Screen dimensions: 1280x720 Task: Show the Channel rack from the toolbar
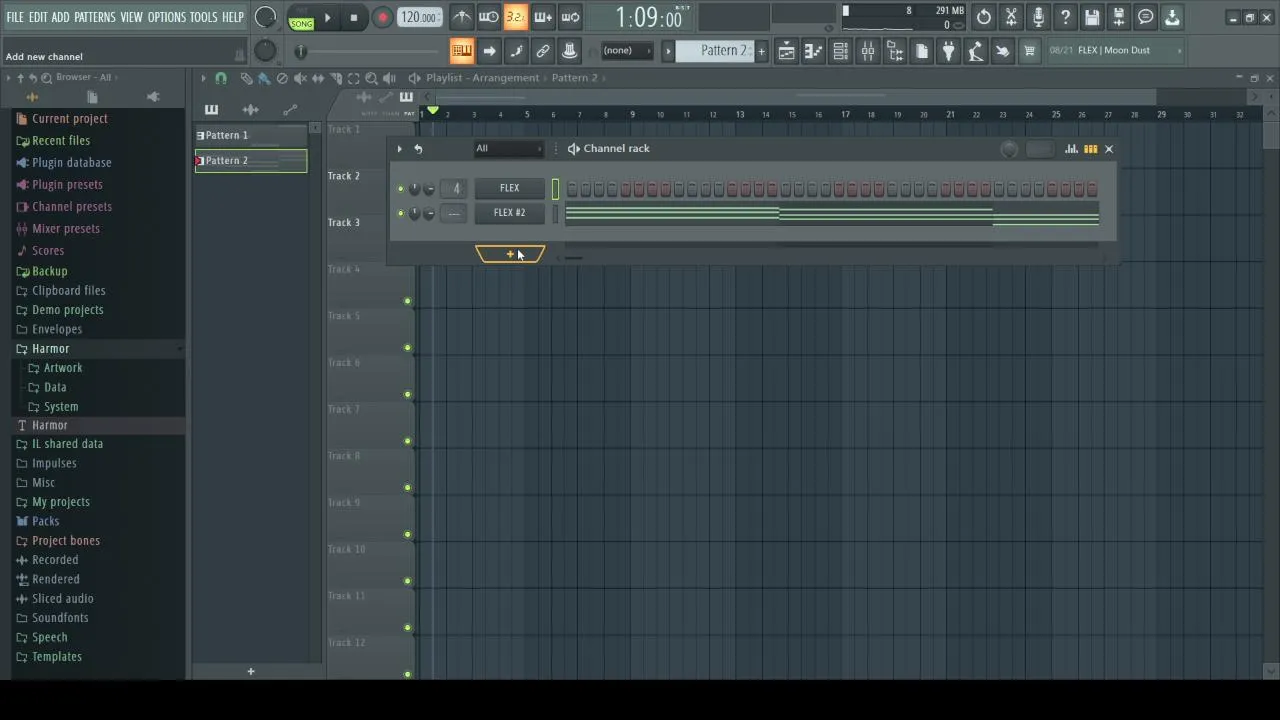841,51
